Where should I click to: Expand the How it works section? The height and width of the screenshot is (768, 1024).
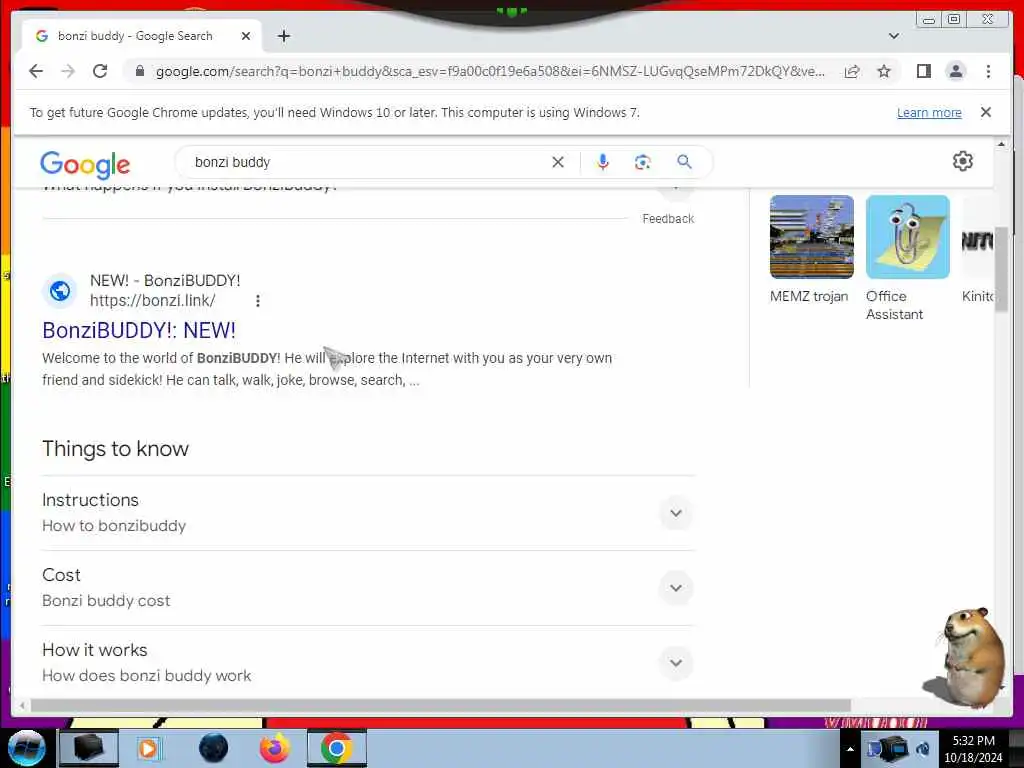[367, 663]
